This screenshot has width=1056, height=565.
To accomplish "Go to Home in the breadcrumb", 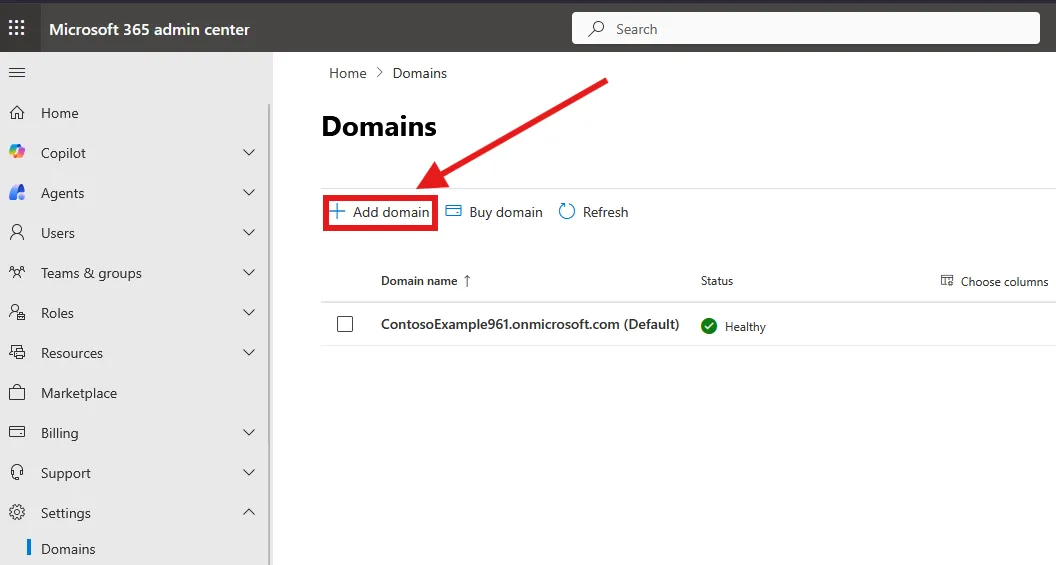I will coord(348,73).
